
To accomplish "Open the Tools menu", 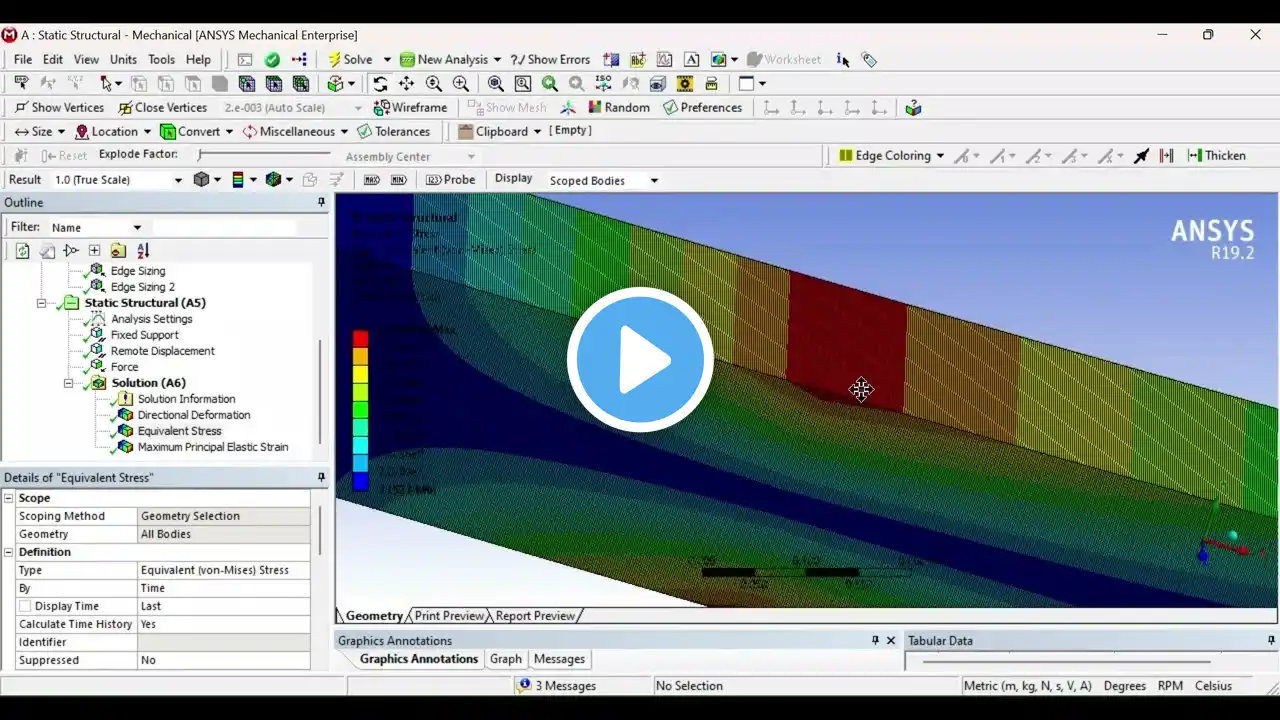I will coord(161,60).
